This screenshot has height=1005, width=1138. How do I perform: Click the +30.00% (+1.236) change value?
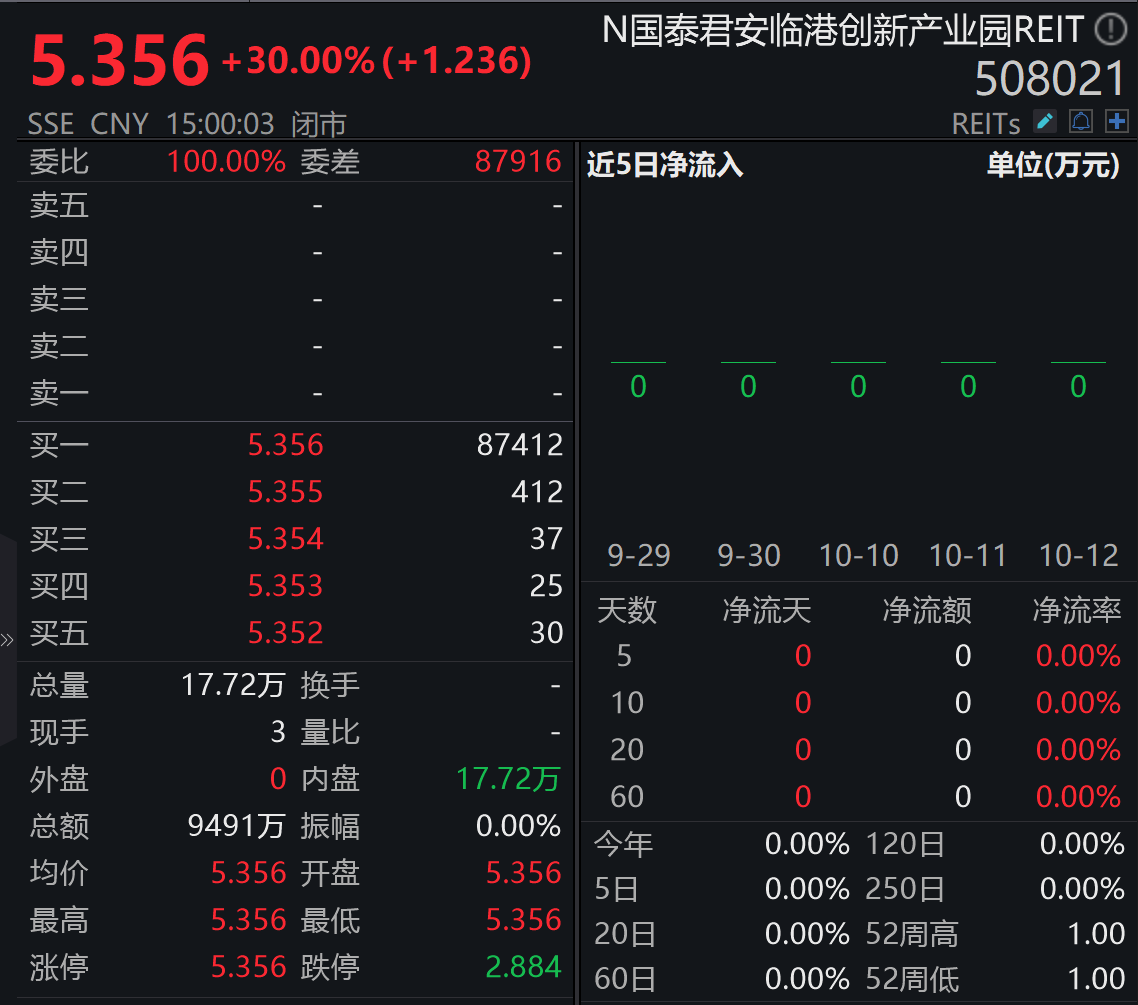(x=377, y=61)
